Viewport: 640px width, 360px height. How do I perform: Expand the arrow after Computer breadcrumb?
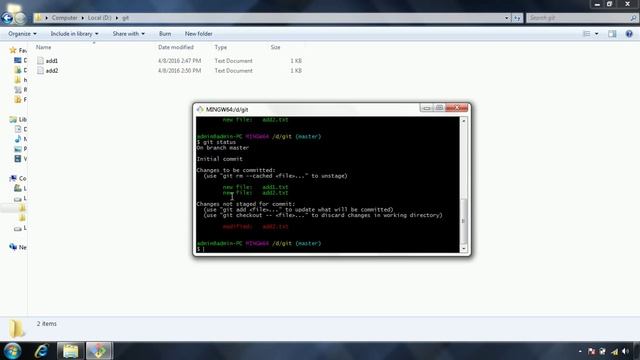tap(82, 18)
